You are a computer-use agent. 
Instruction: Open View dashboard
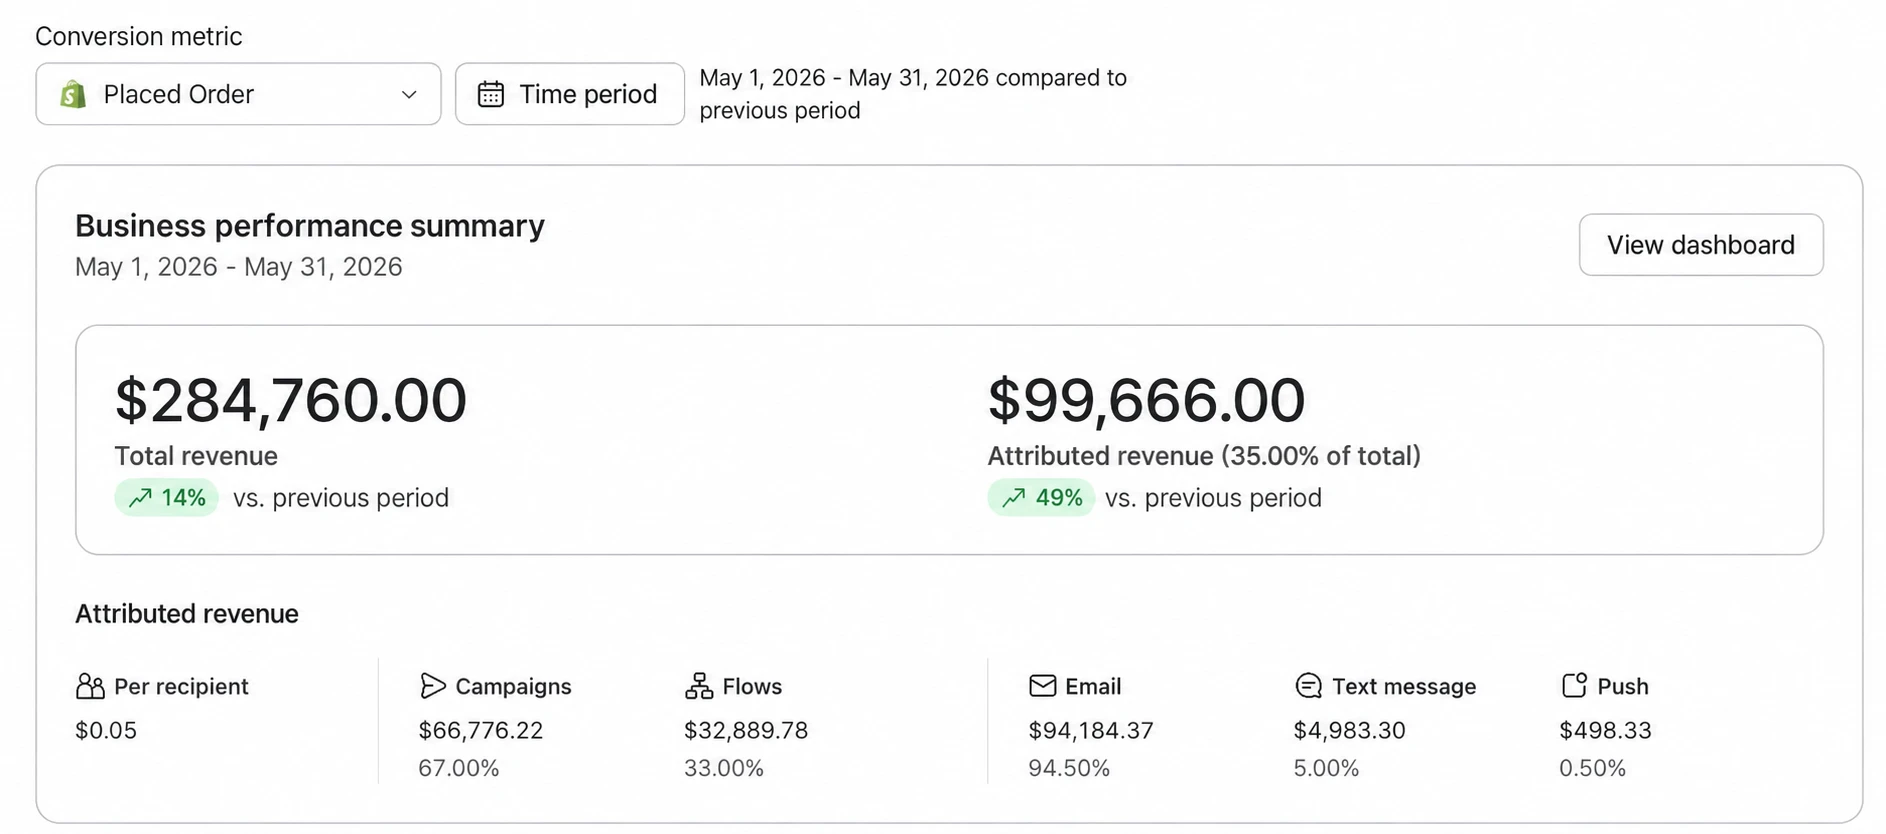(x=1701, y=245)
